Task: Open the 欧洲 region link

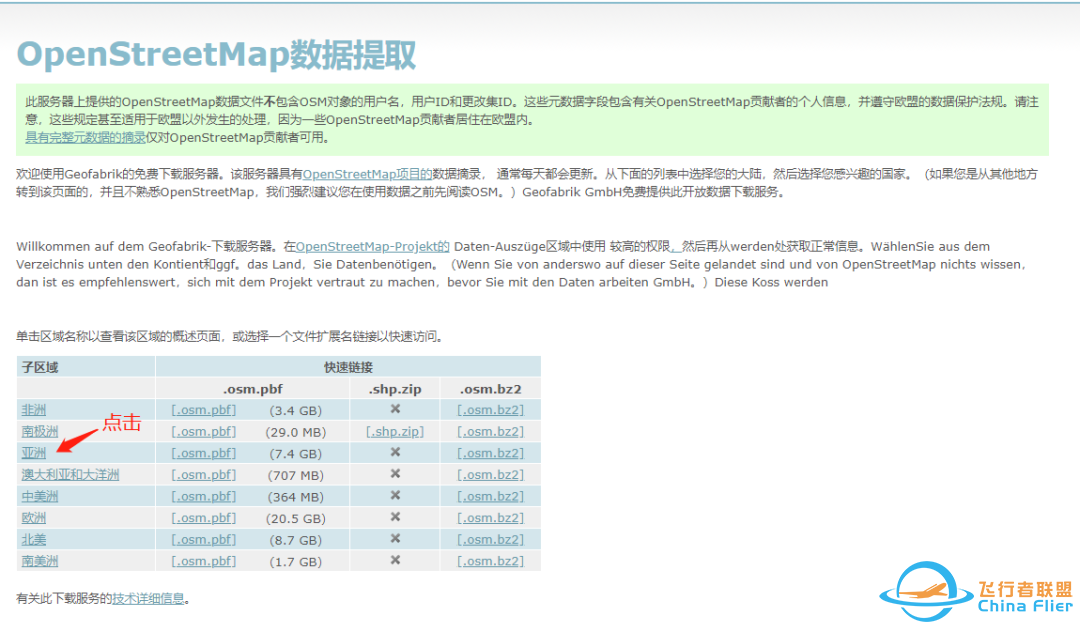Action: click(x=33, y=518)
